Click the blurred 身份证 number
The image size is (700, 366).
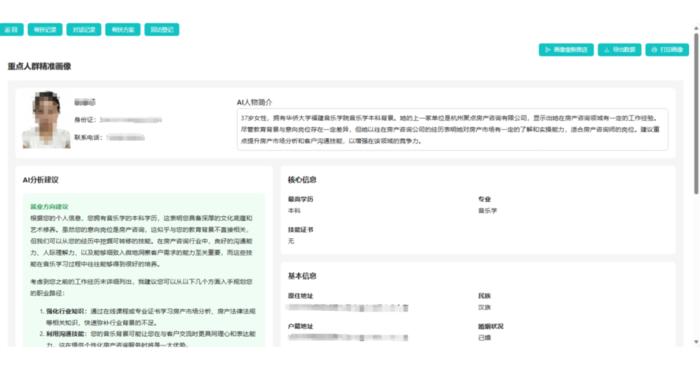[130, 120]
